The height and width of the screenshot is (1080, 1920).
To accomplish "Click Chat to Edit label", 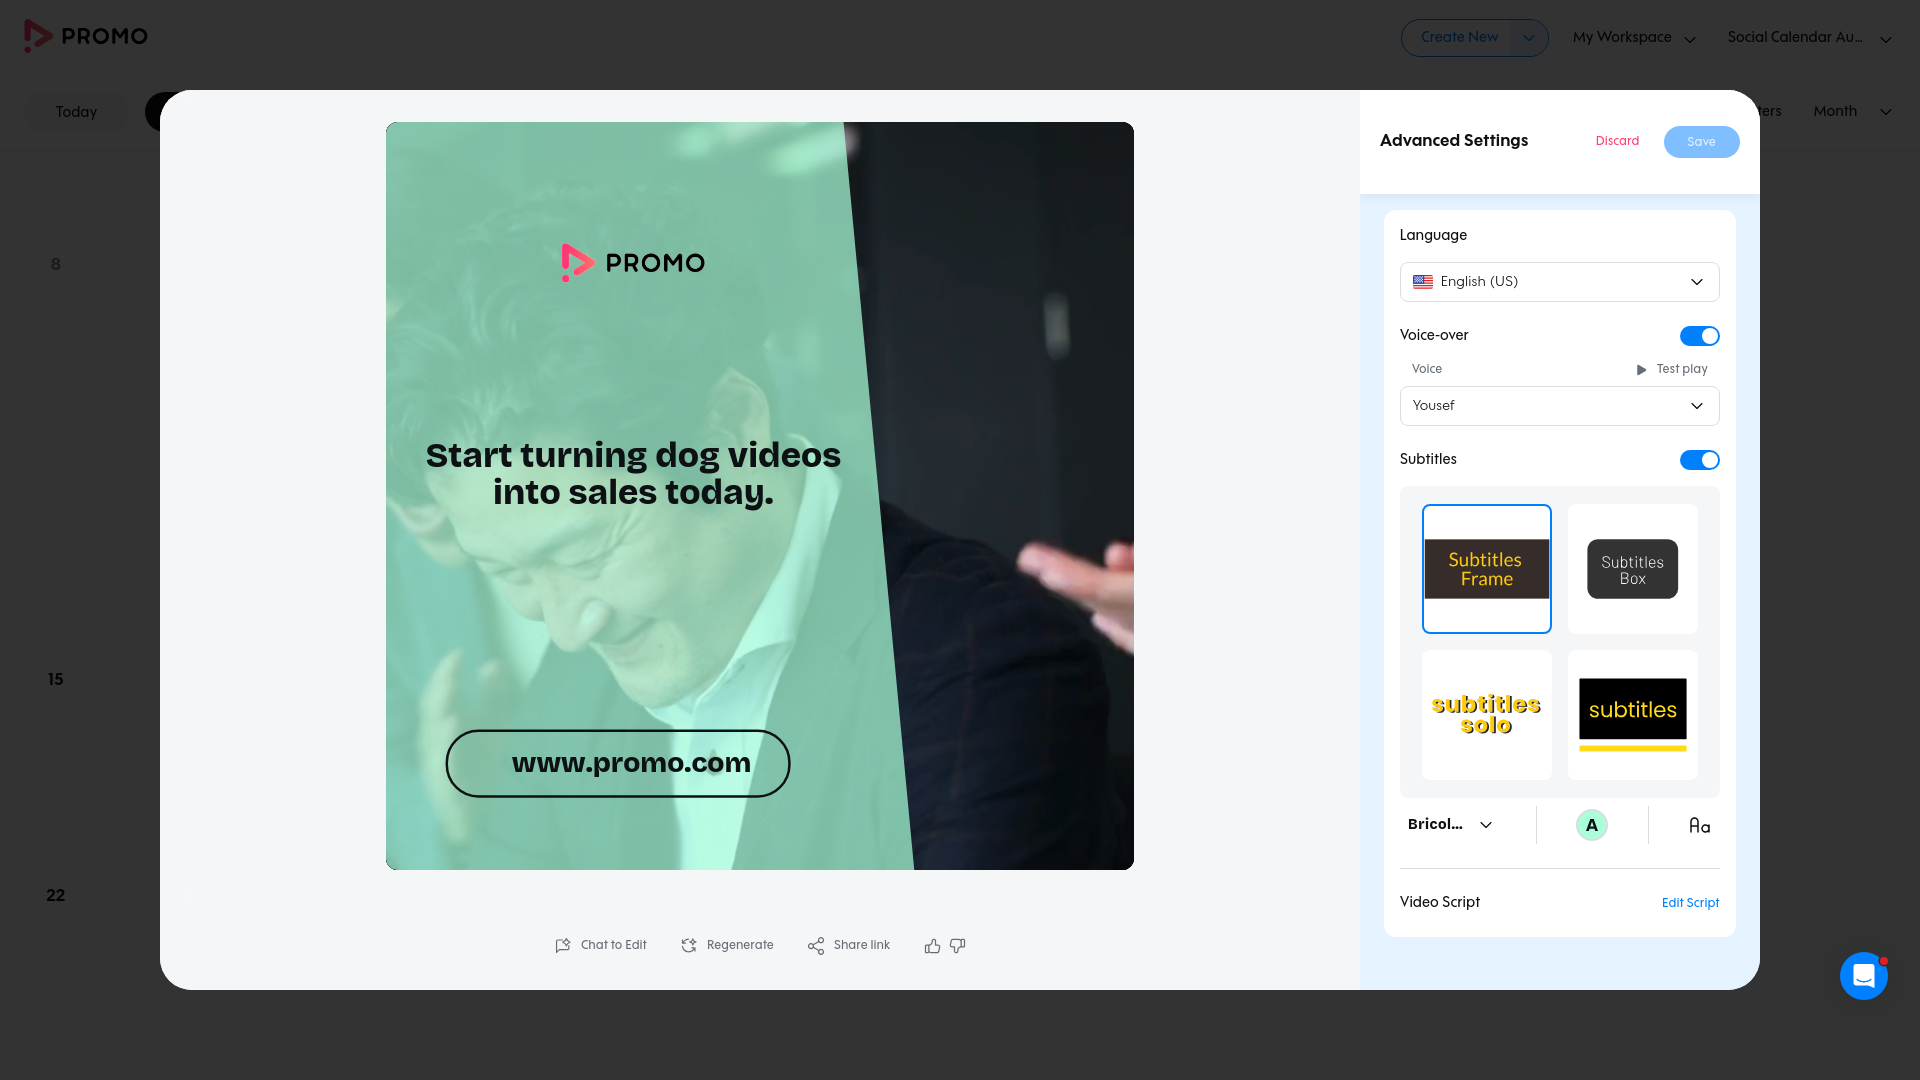I will pyautogui.click(x=613, y=945).
